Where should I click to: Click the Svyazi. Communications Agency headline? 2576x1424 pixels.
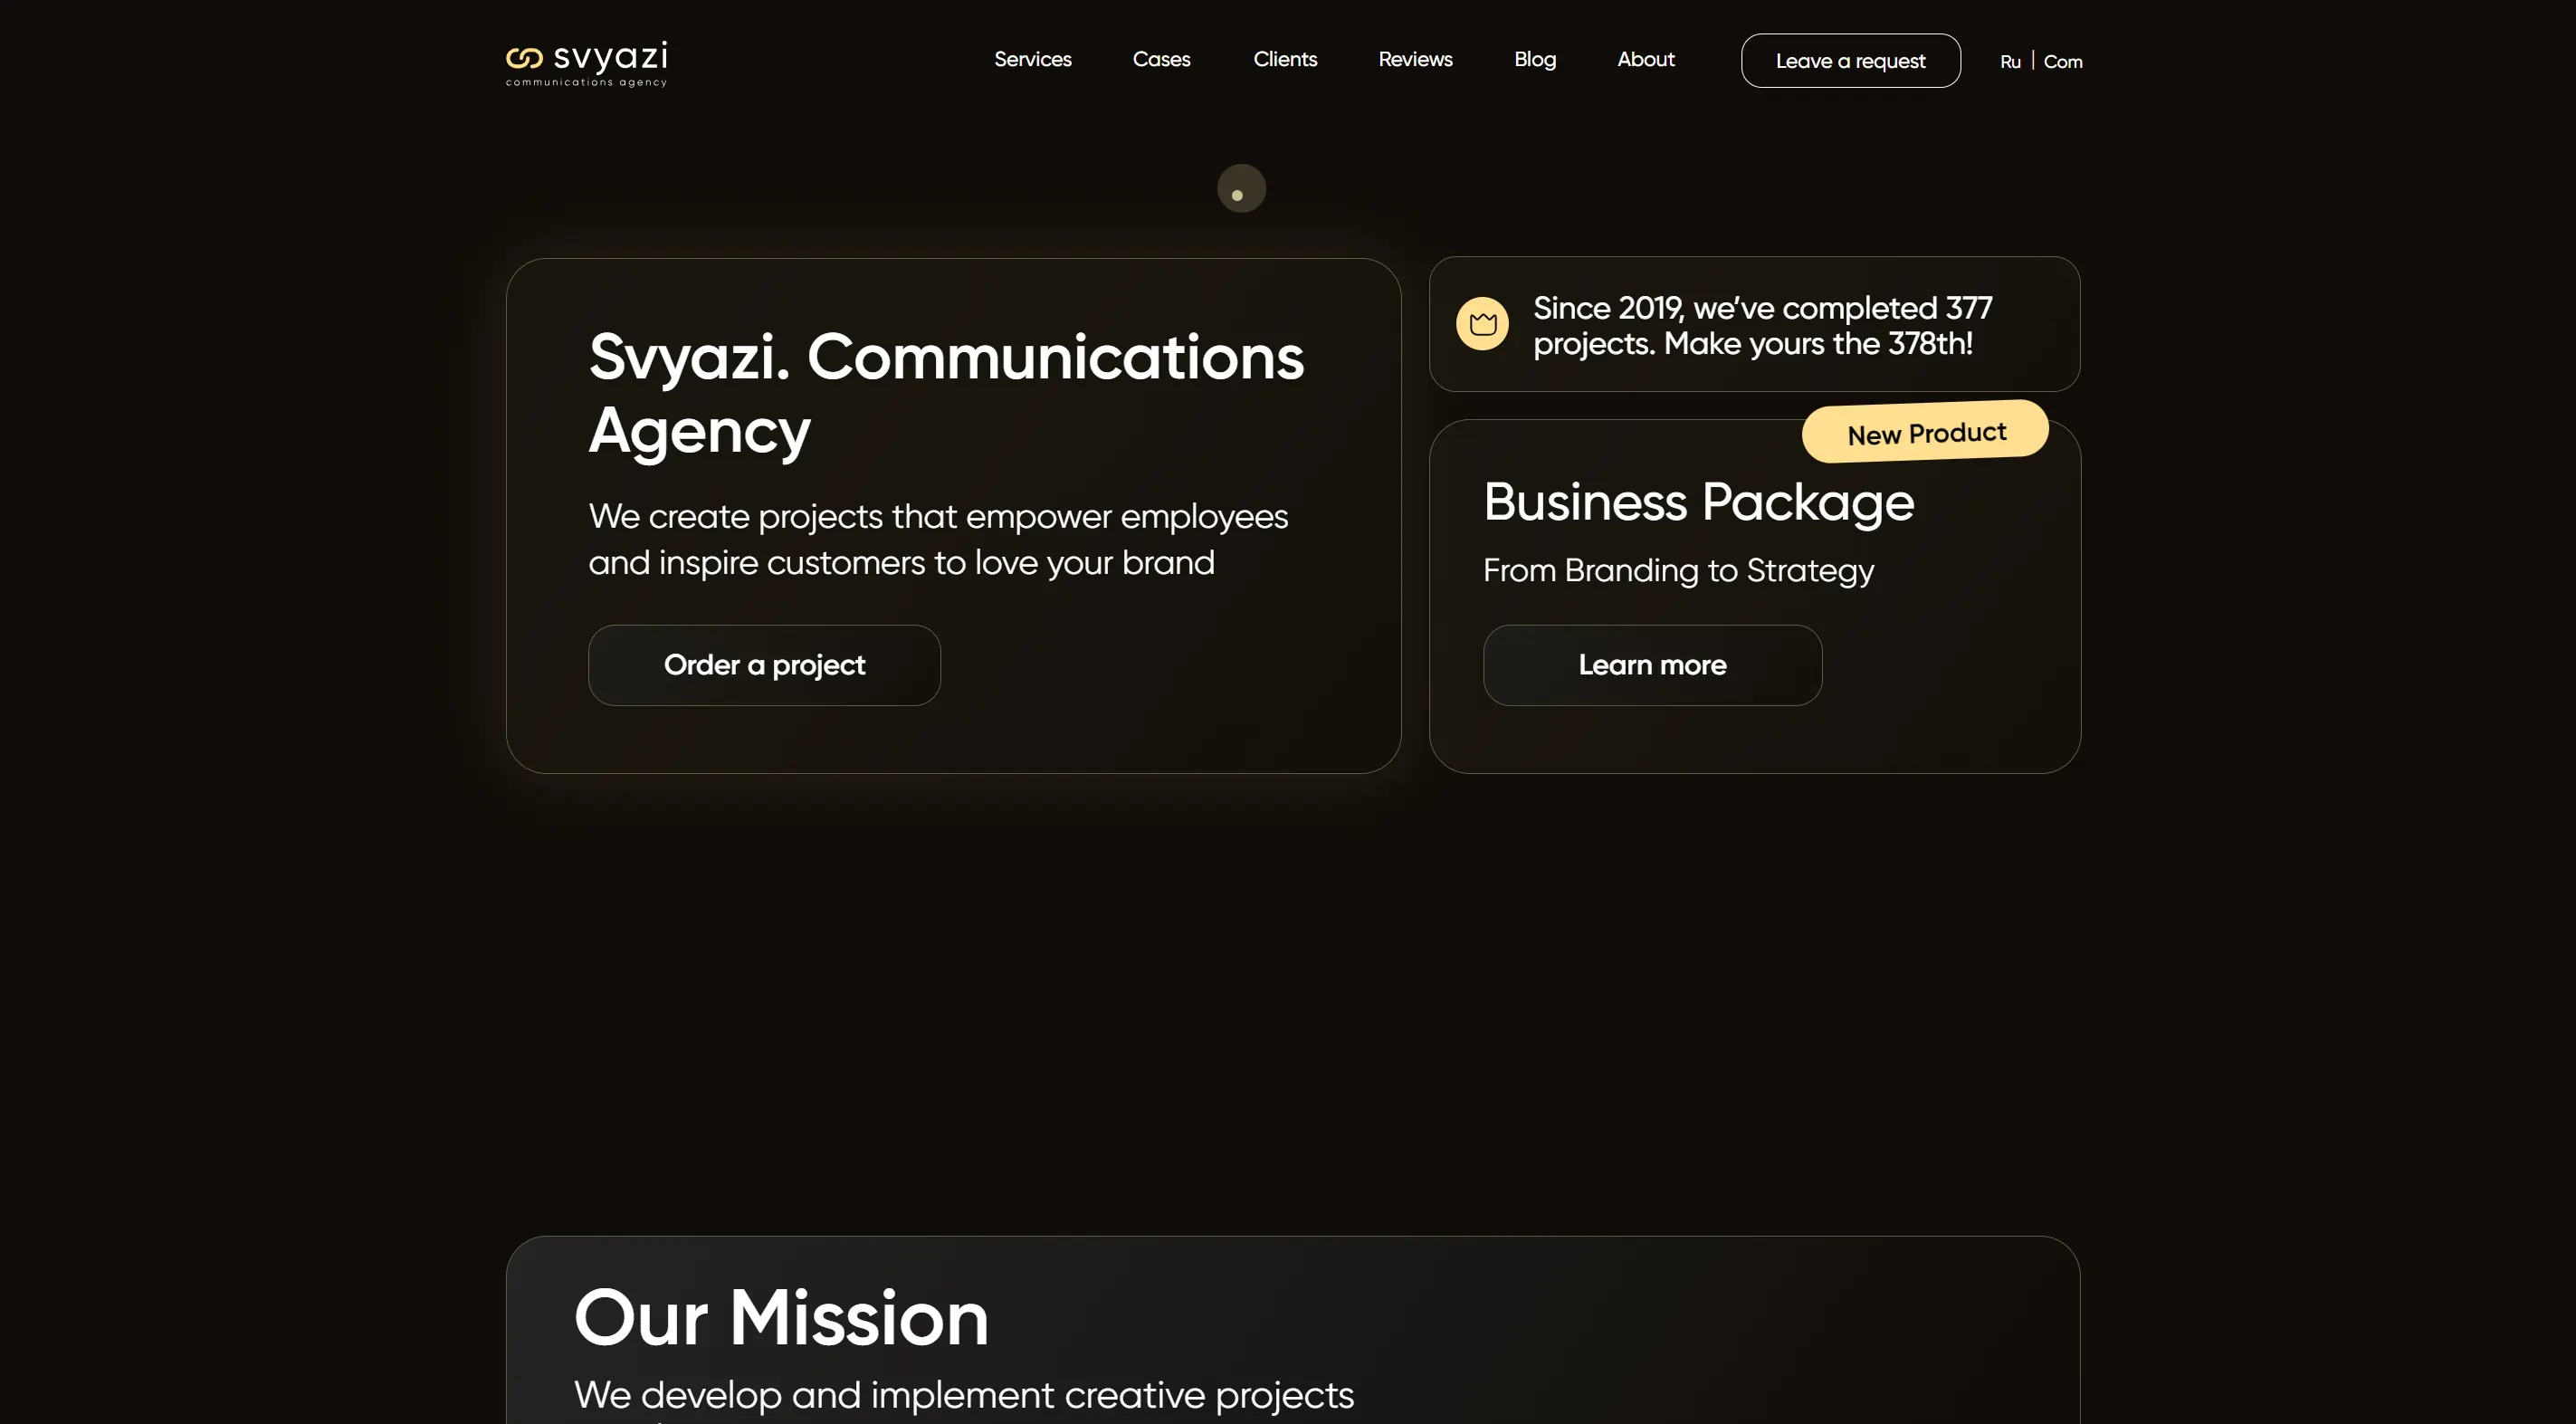click(x=946, y=395)
